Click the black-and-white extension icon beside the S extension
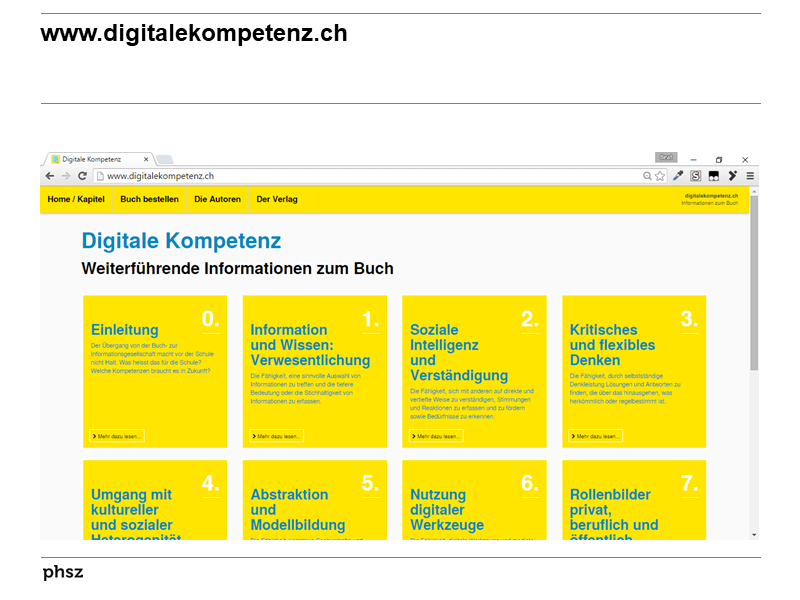This screenshot has width=800, height=600. (713, 175)
